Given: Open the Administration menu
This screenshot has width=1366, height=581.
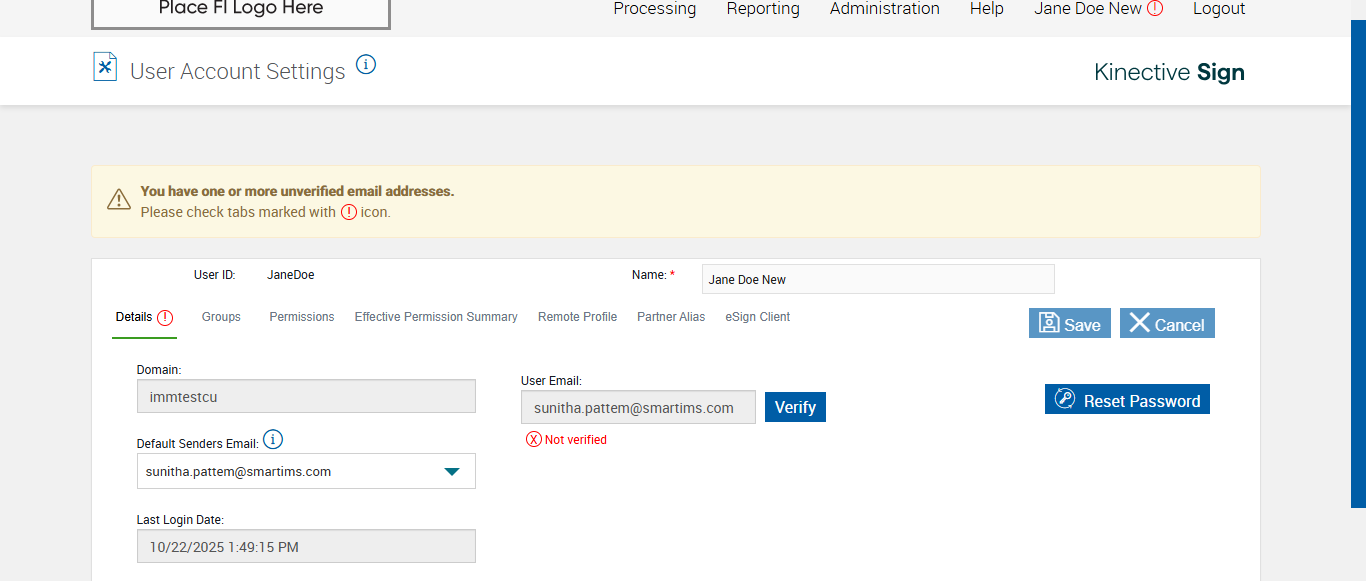Looking at the screenshot, I should tap(884, 9).
